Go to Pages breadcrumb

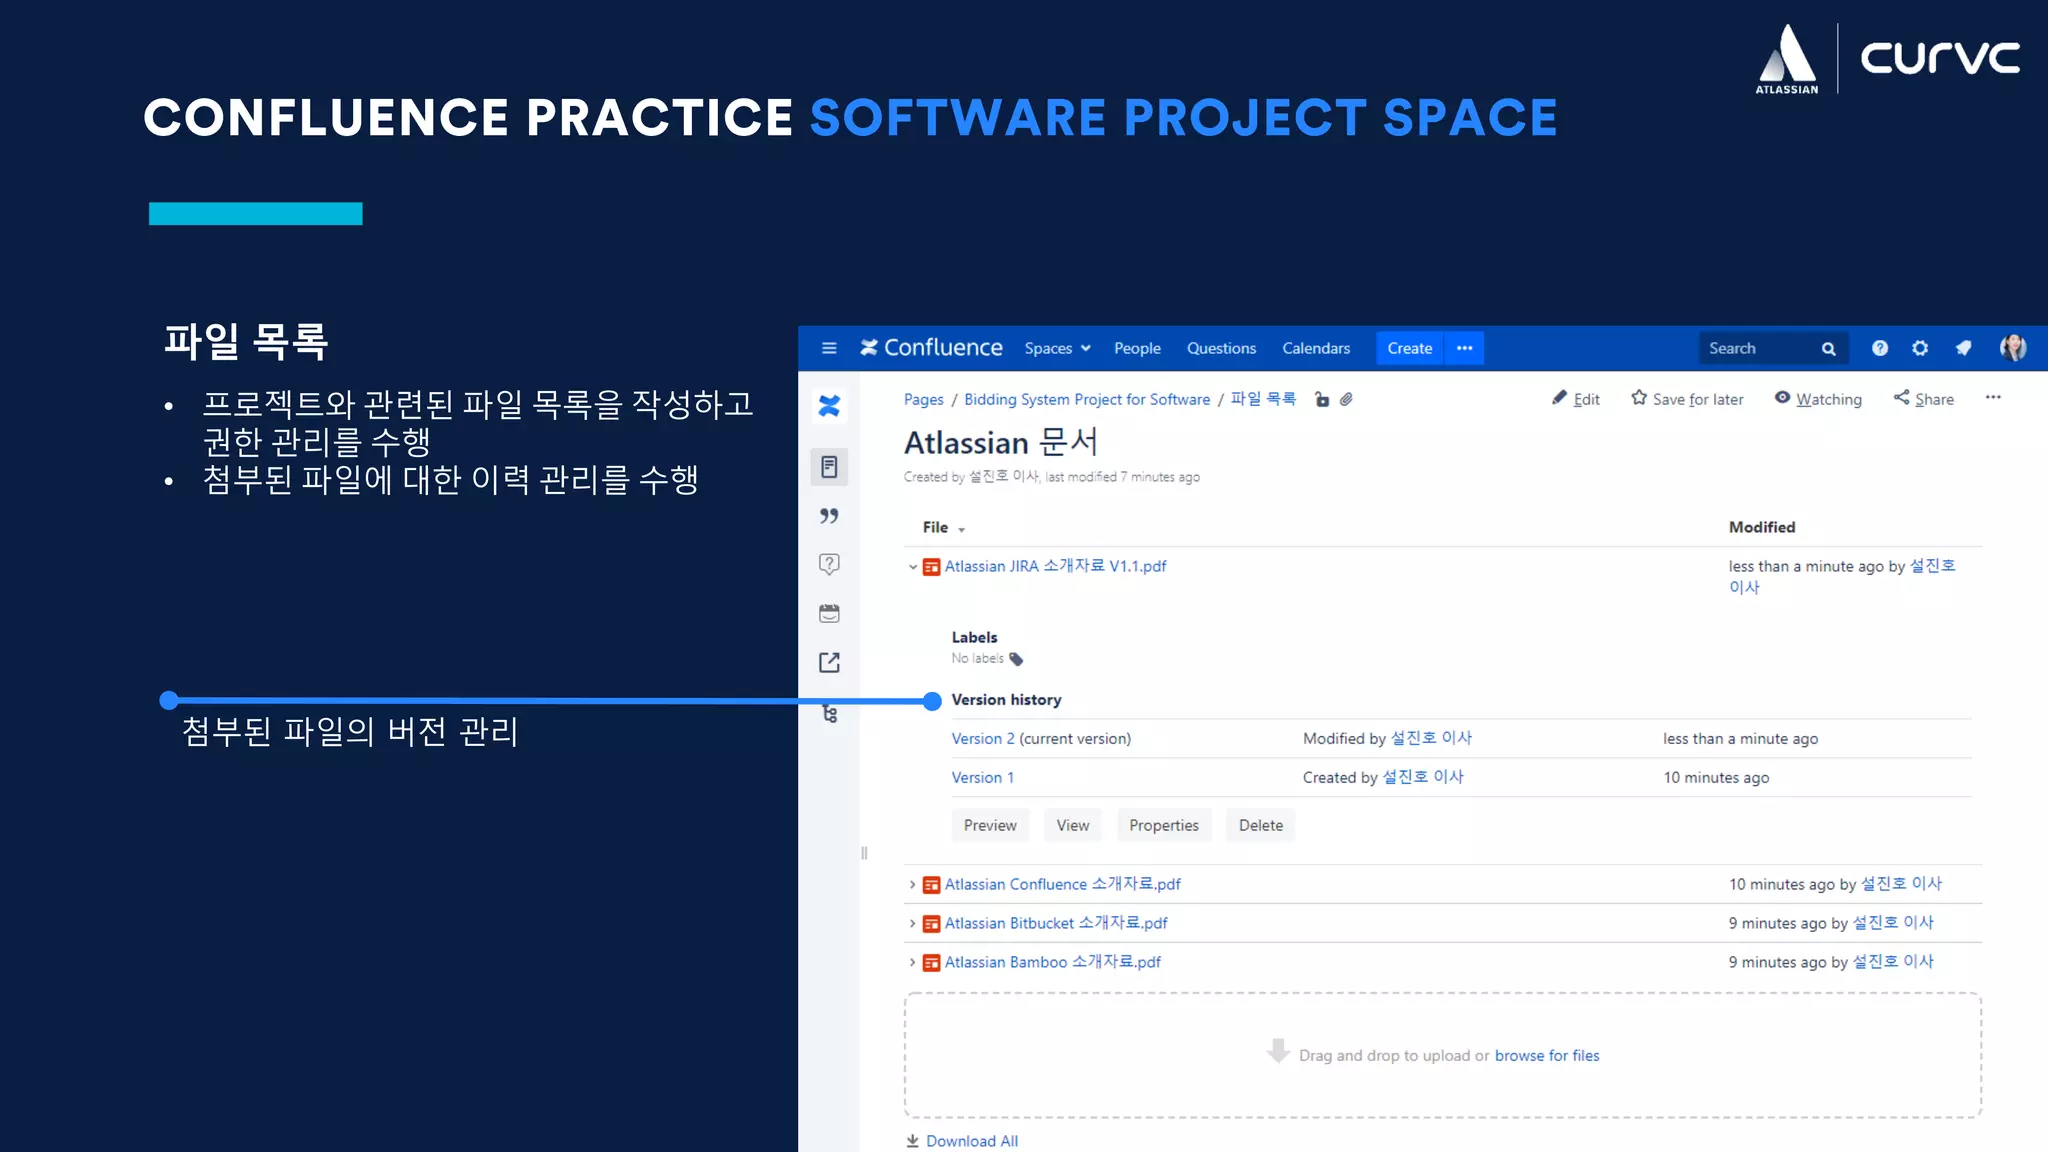pyautogui.click(x=923, y=400)
